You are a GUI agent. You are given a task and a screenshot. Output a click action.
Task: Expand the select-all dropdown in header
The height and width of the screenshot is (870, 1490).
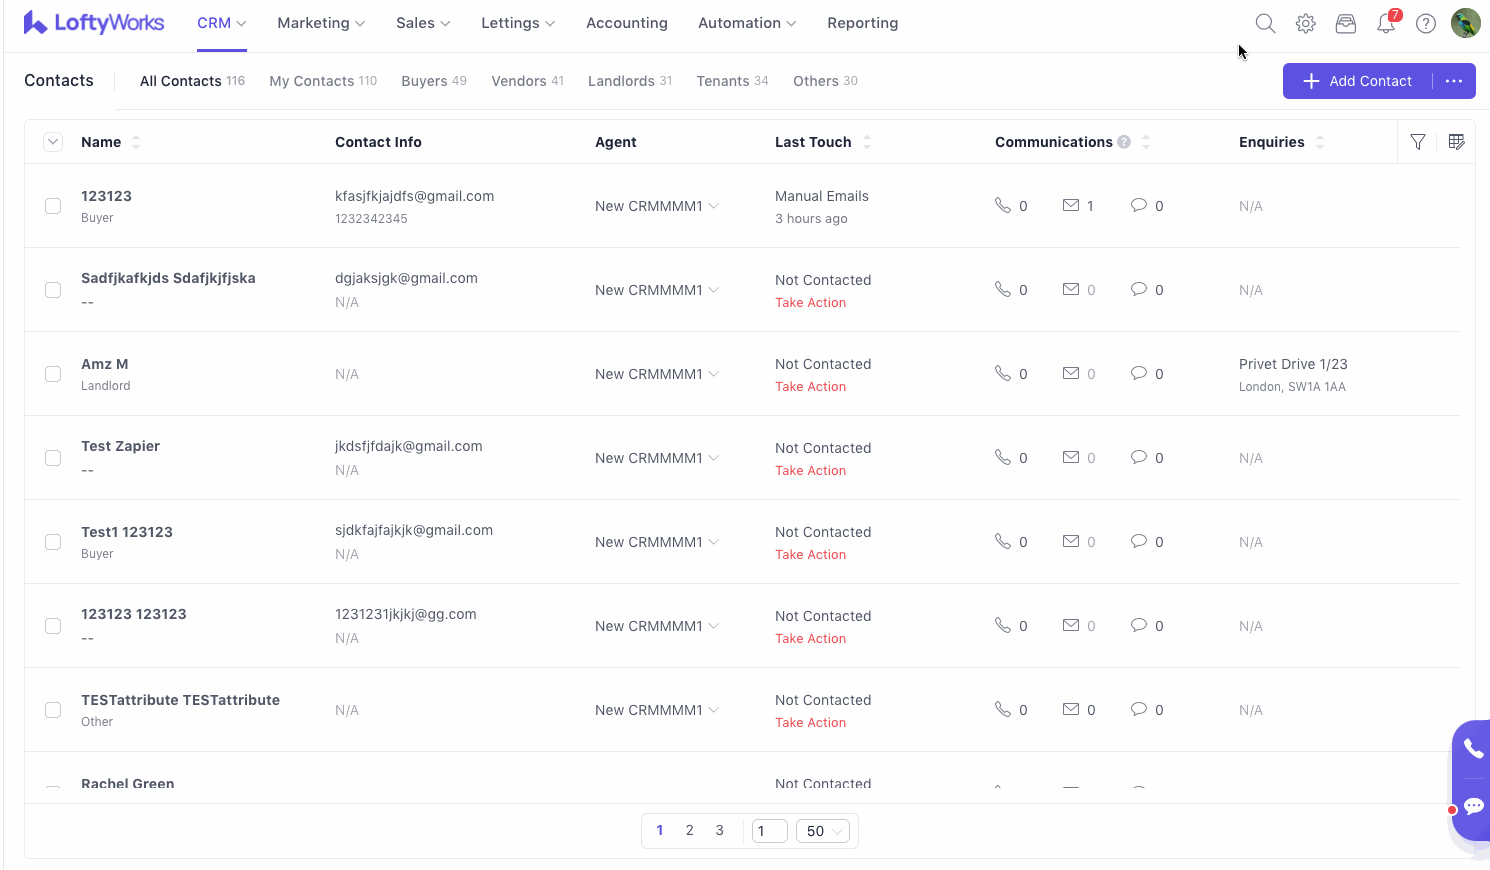pos(53,142)
